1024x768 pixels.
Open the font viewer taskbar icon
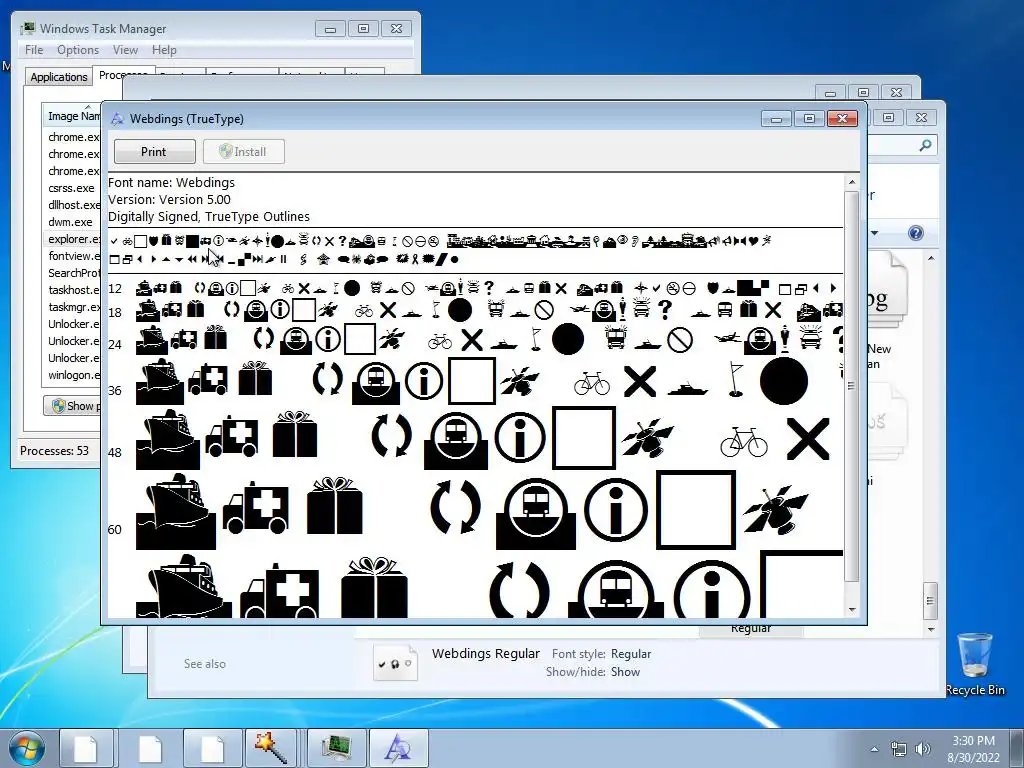398,748
